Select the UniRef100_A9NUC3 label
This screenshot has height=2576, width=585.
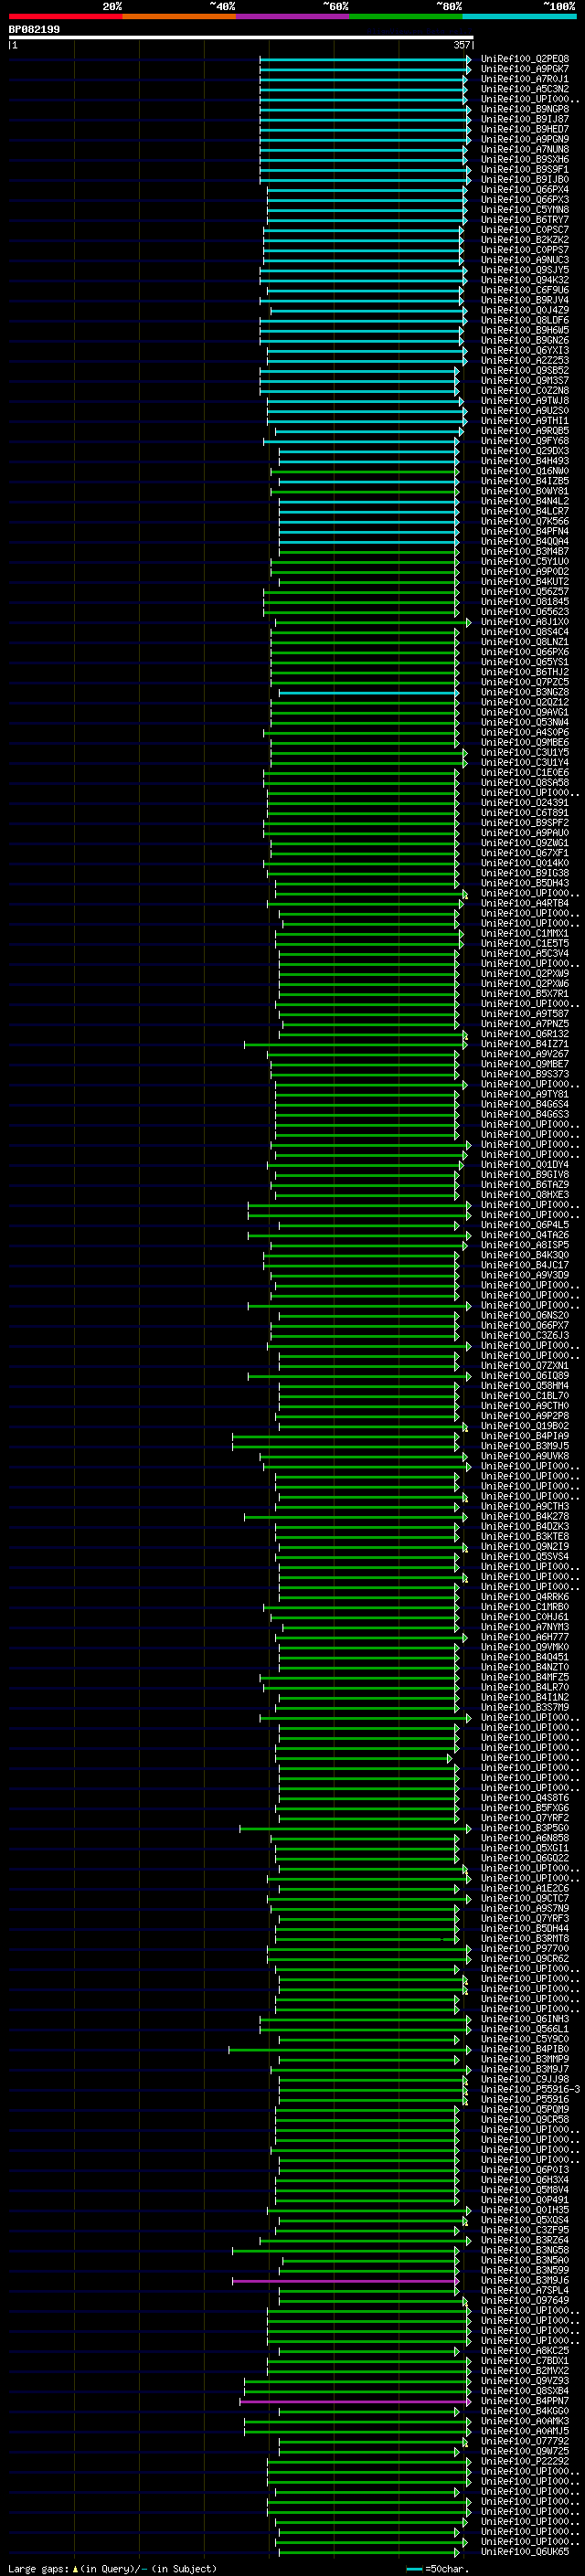tap(524, 260)
